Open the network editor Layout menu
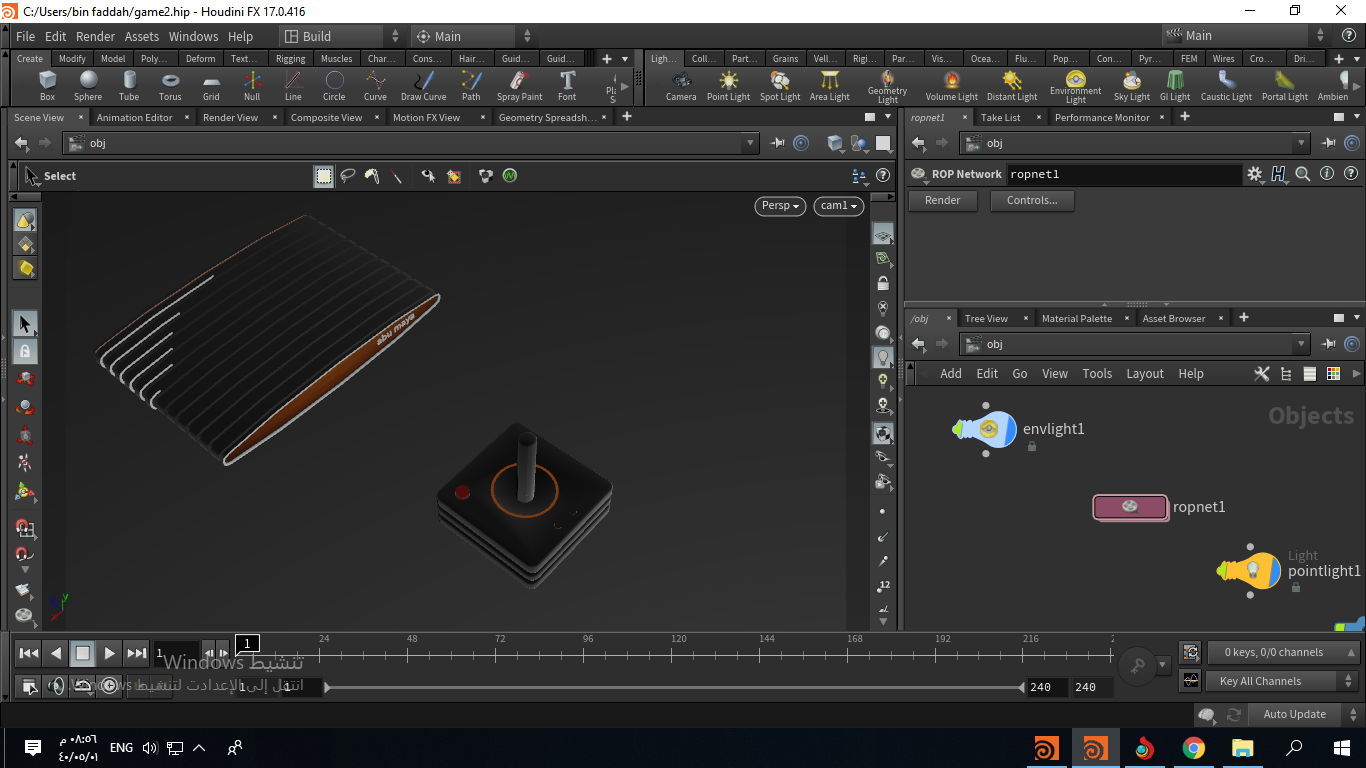This screenshot has height=768, width=1366. (x=1145, y=373)
